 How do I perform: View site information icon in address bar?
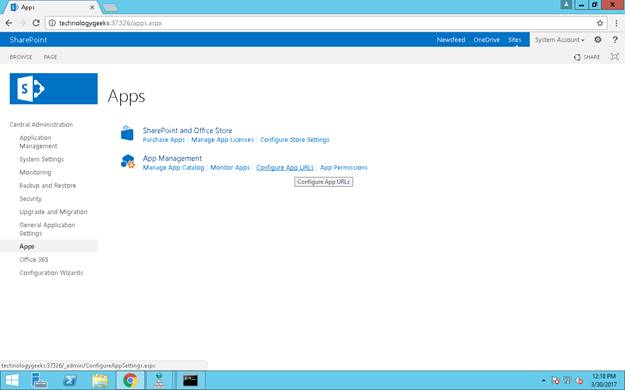(x=52, y=23)
